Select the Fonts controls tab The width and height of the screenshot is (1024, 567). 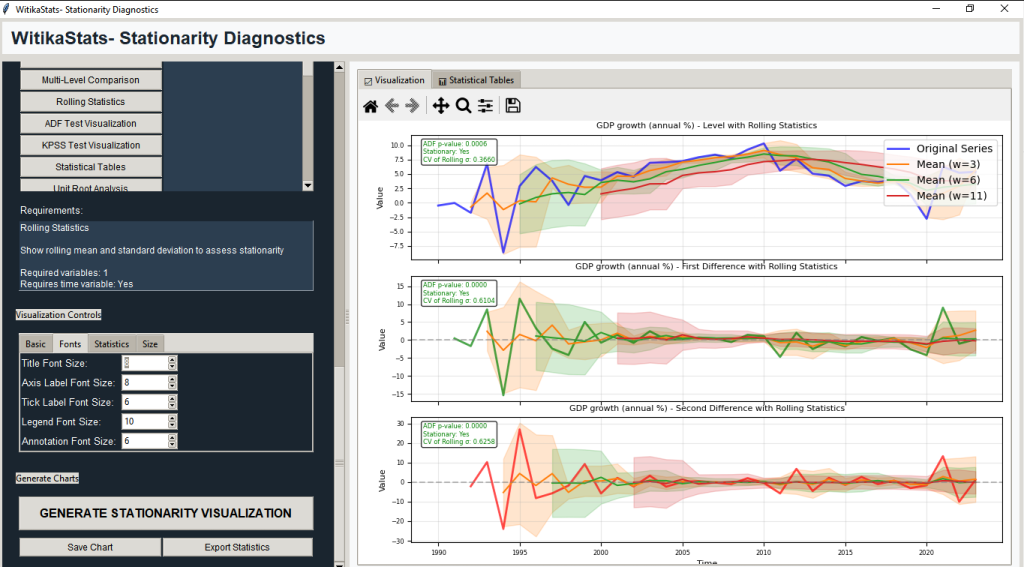[x=70, y=344]
